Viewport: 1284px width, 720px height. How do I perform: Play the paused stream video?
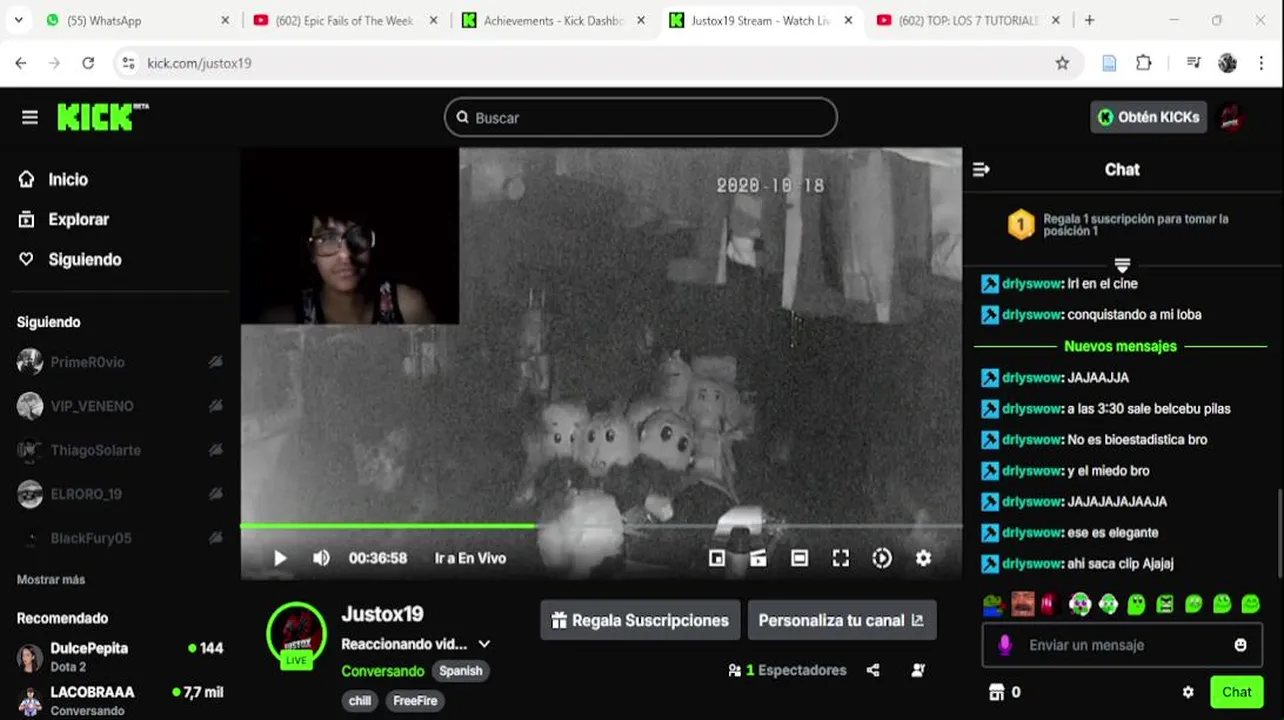(x=280, y=558)
